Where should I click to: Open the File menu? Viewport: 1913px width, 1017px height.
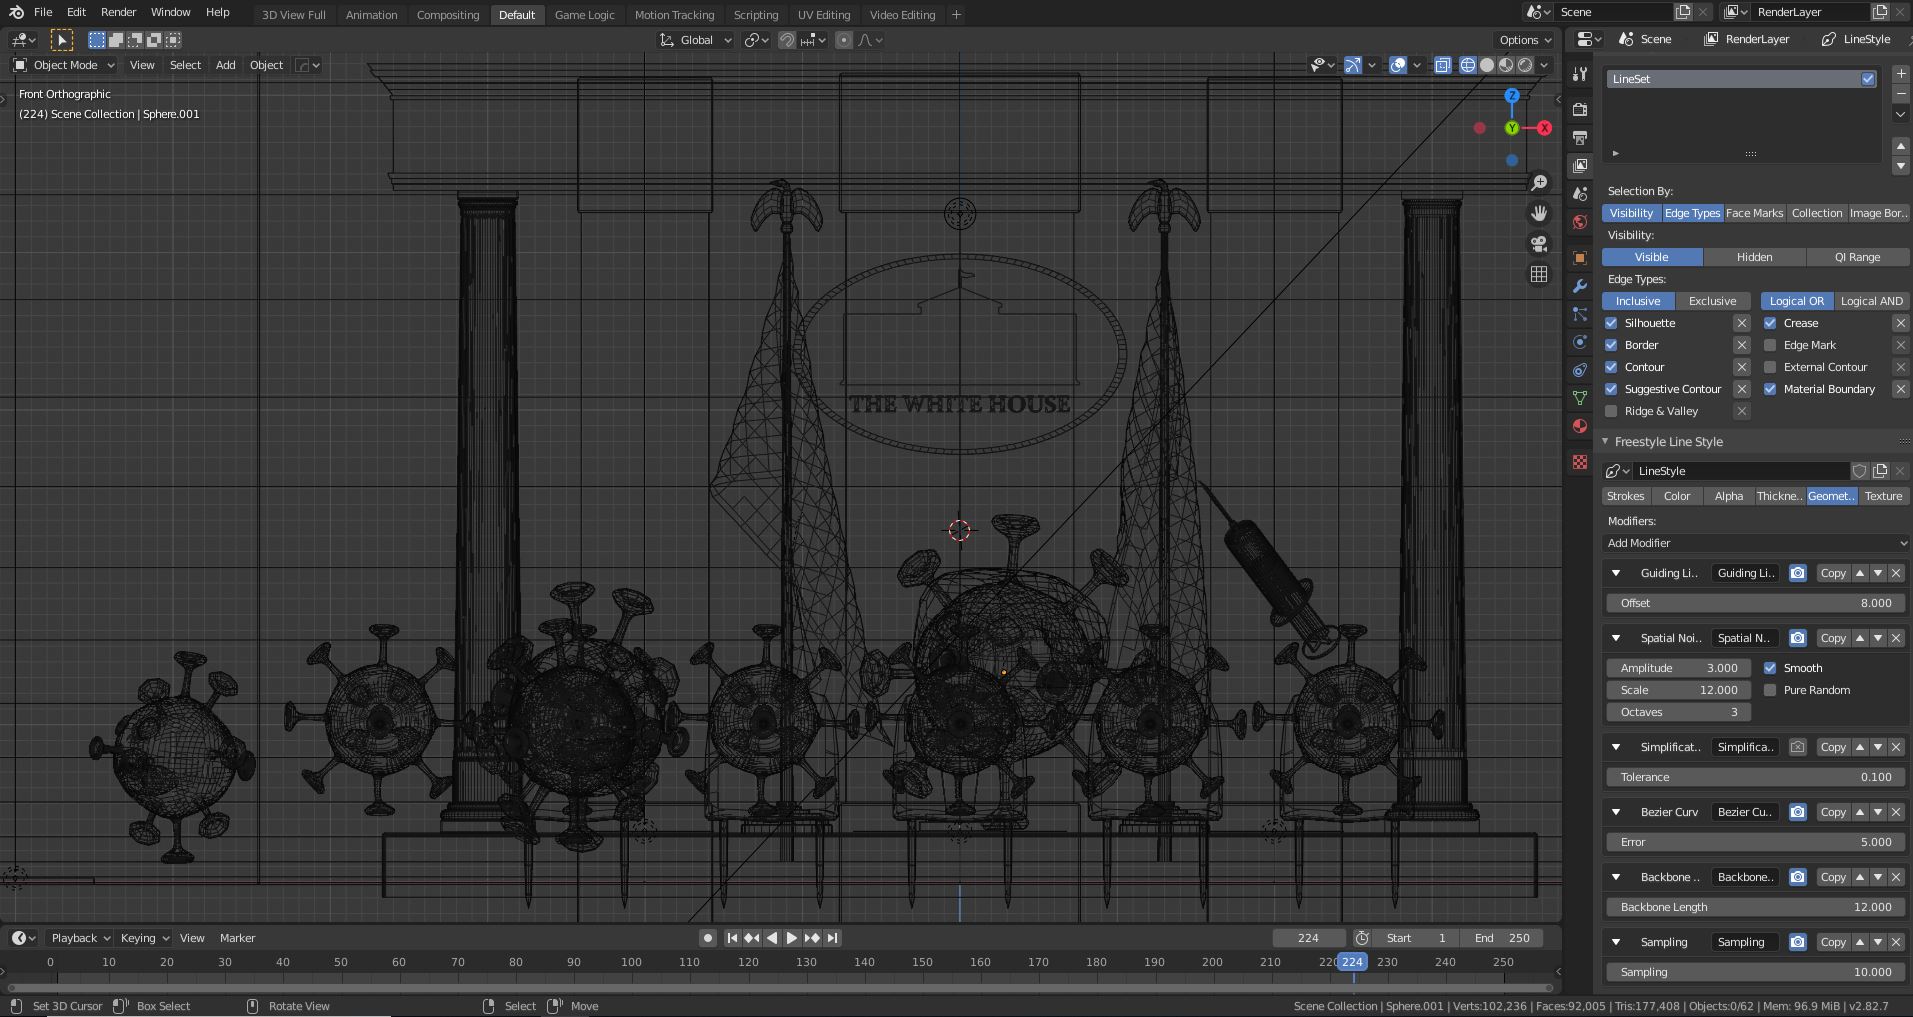43,12
